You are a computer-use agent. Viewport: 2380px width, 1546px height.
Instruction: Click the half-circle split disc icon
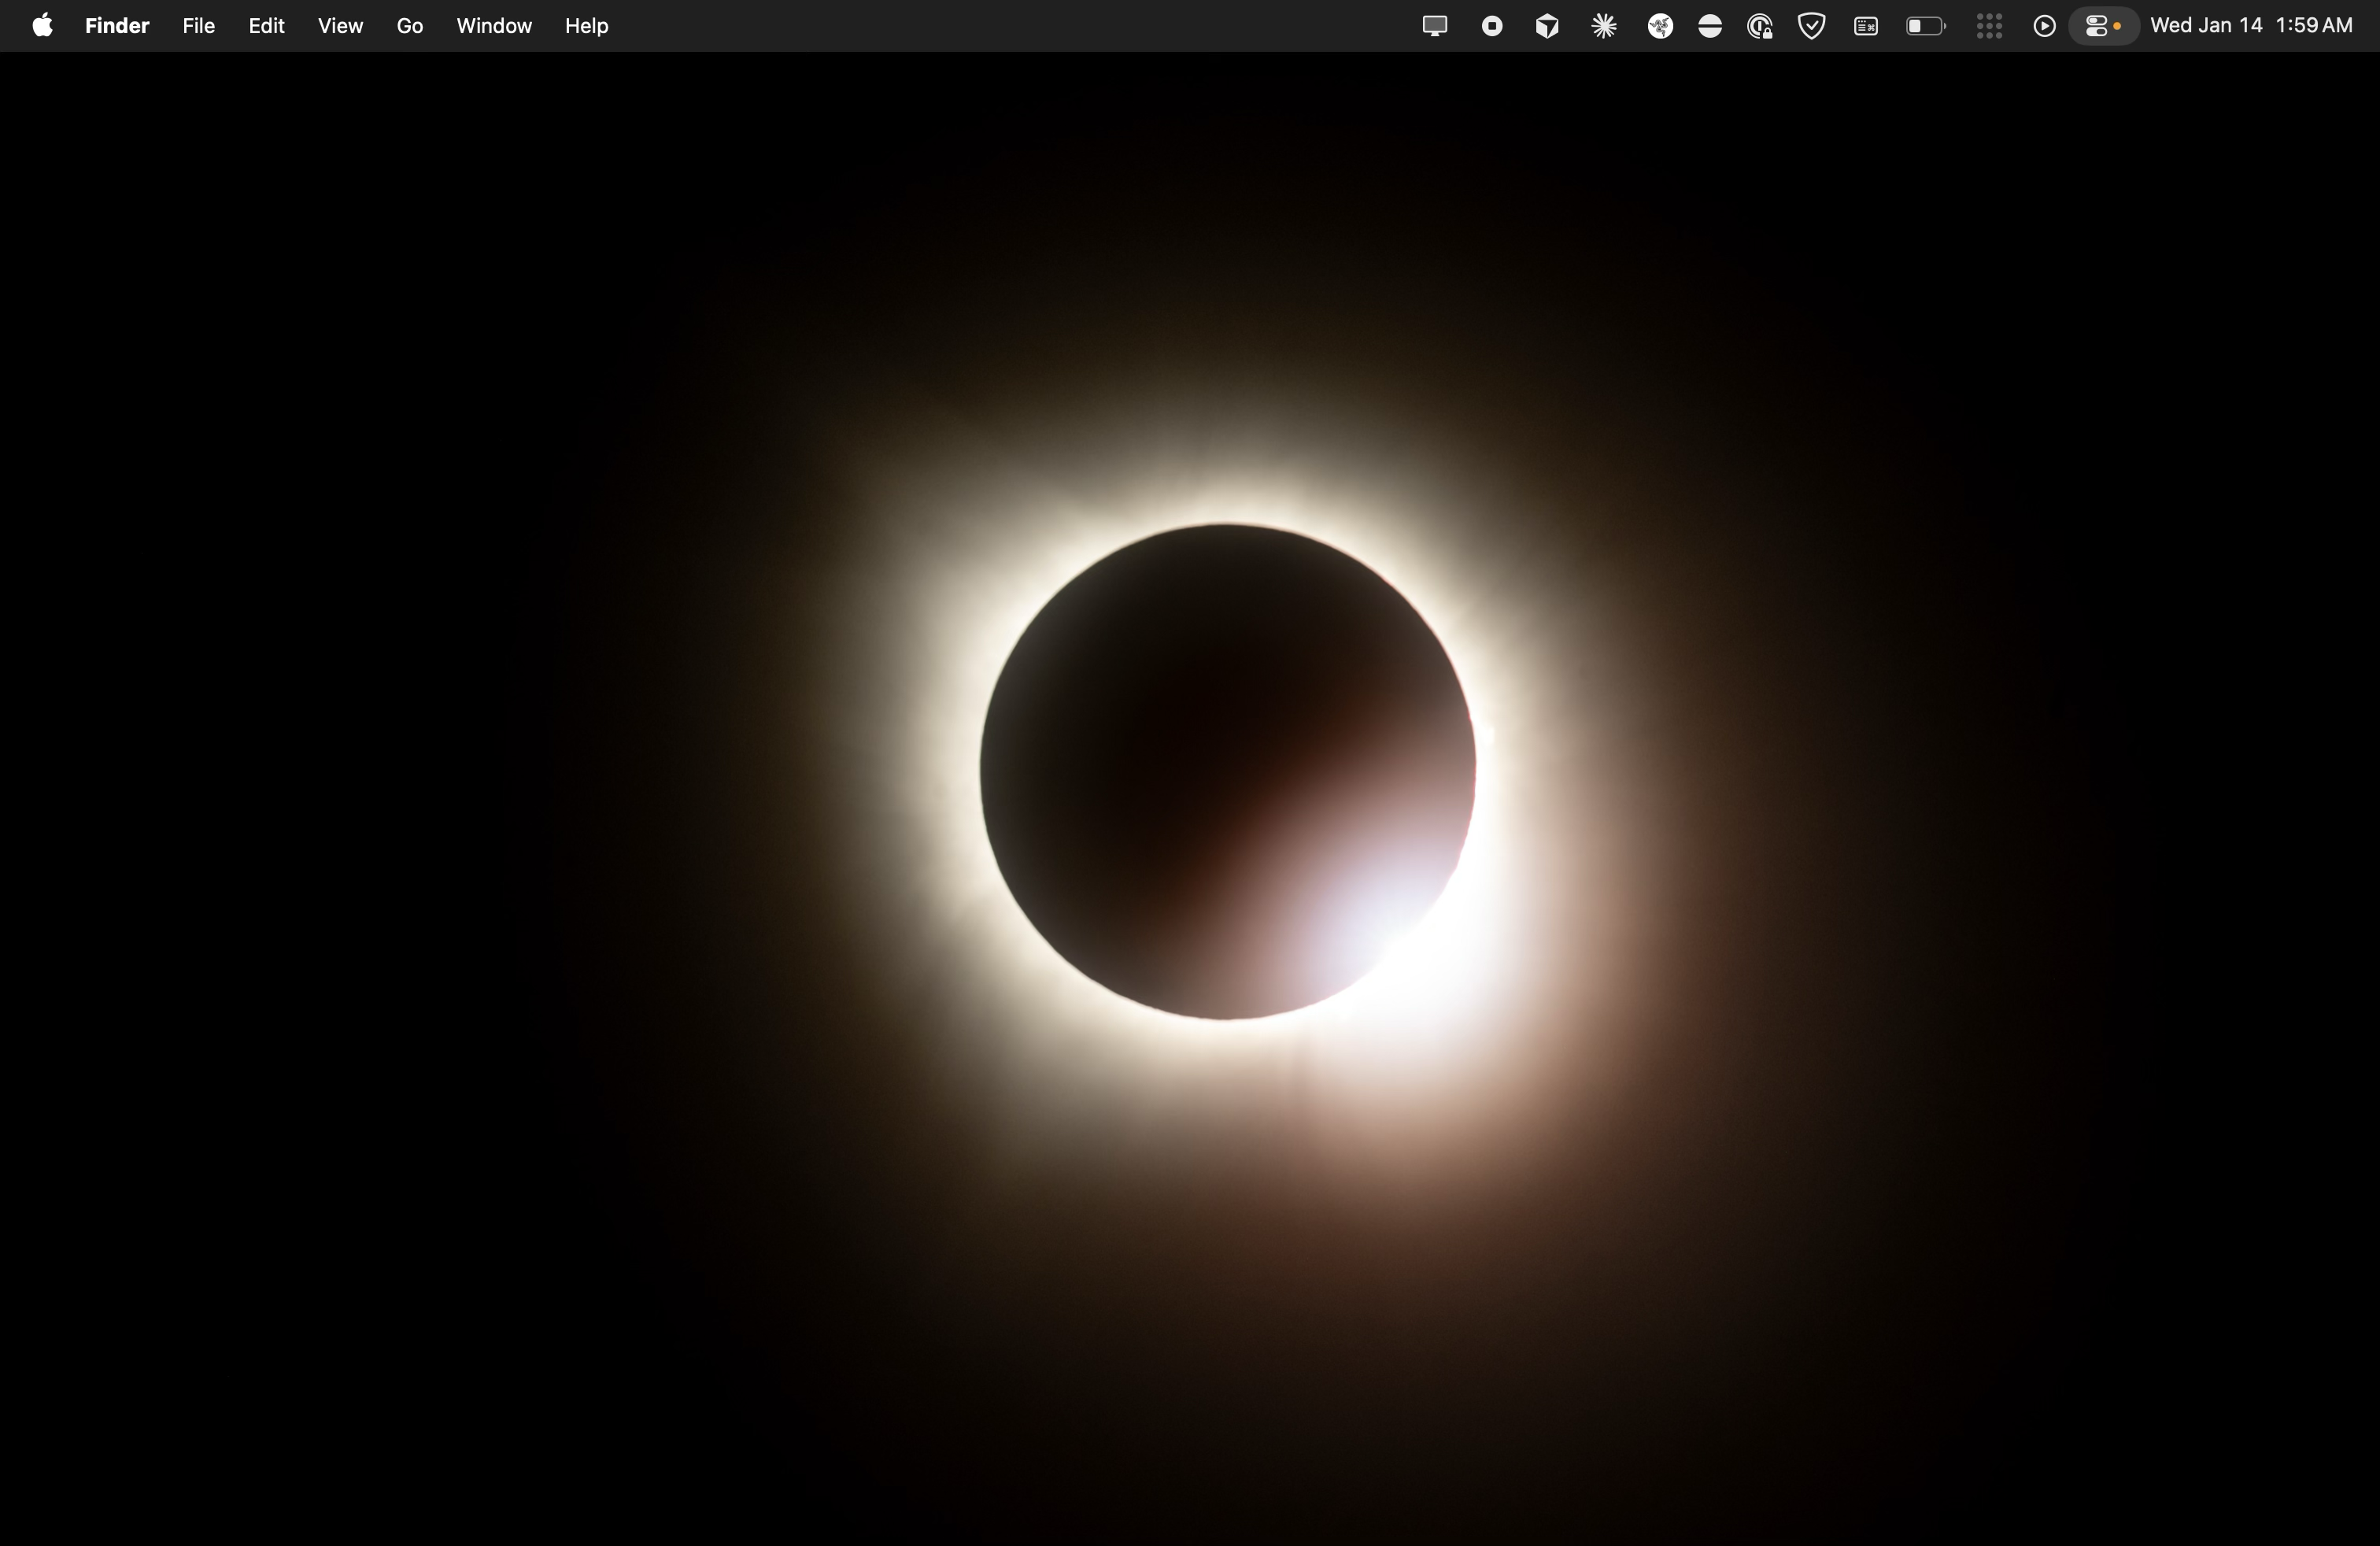coord(1710,26)
